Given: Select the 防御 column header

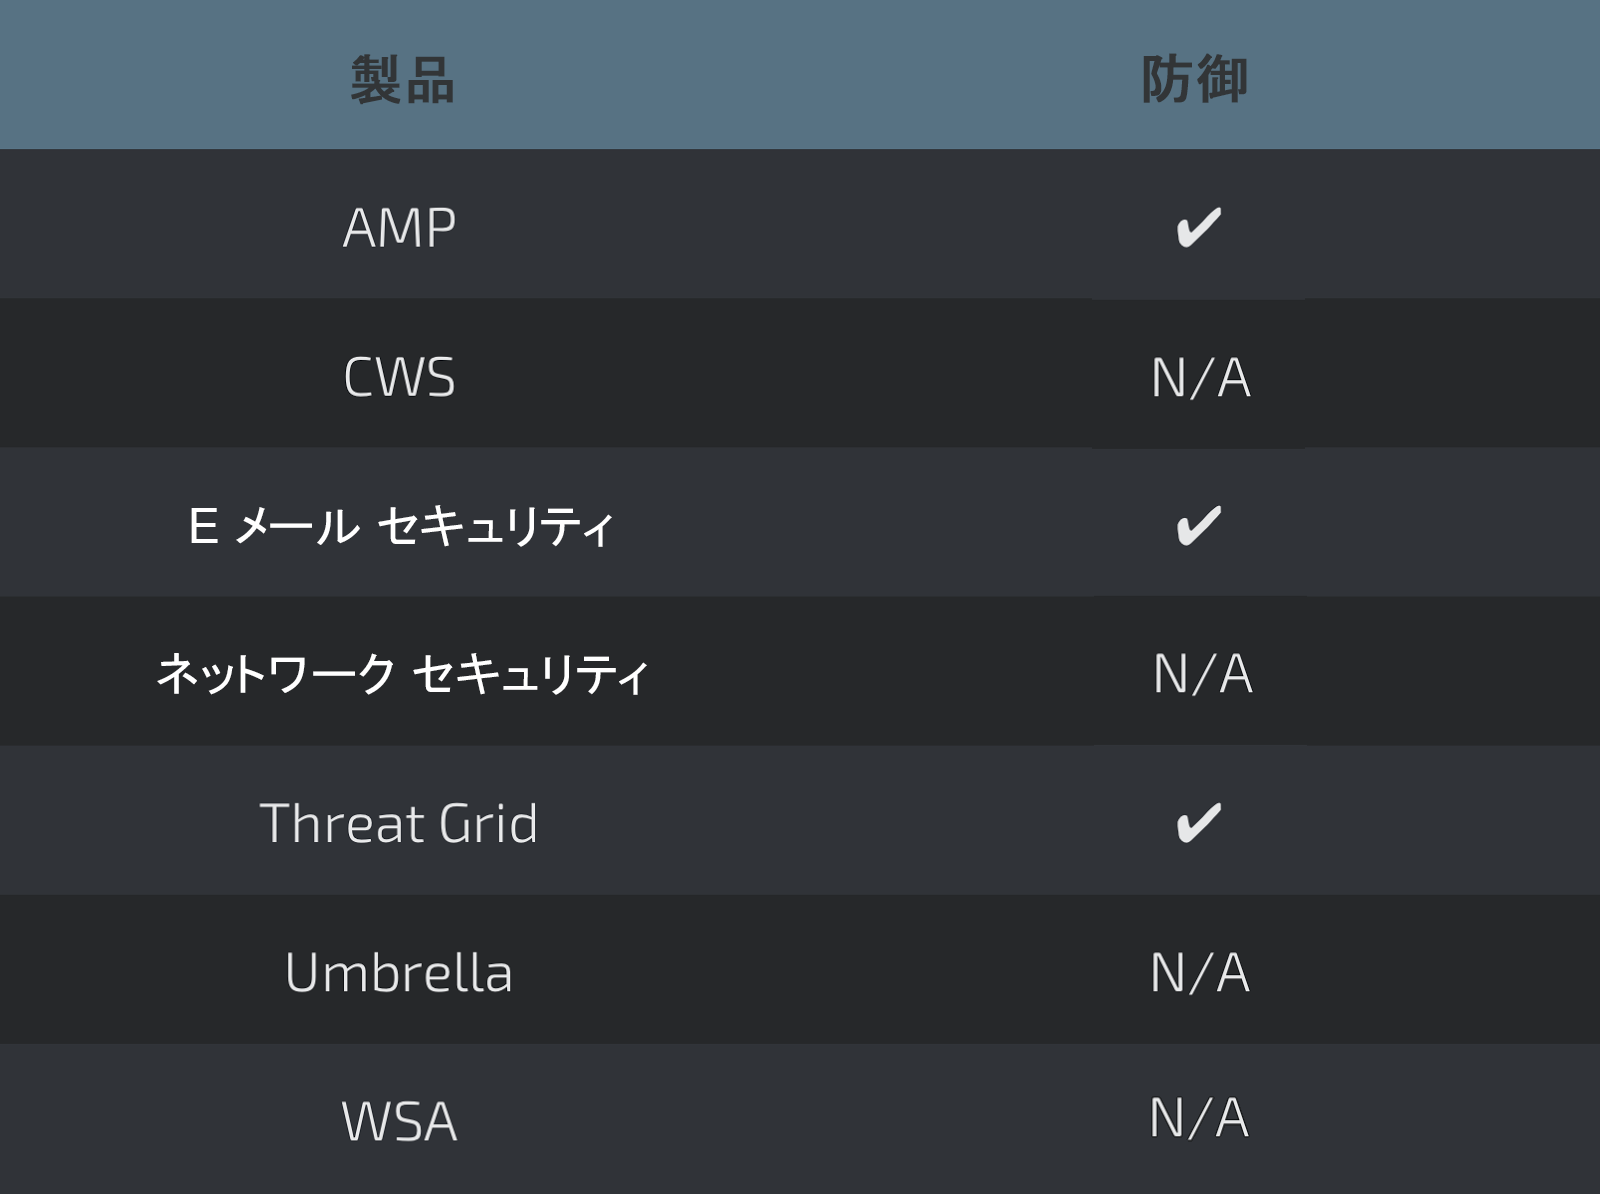Looking at the screenshot, I should [x=1195, y=80].
